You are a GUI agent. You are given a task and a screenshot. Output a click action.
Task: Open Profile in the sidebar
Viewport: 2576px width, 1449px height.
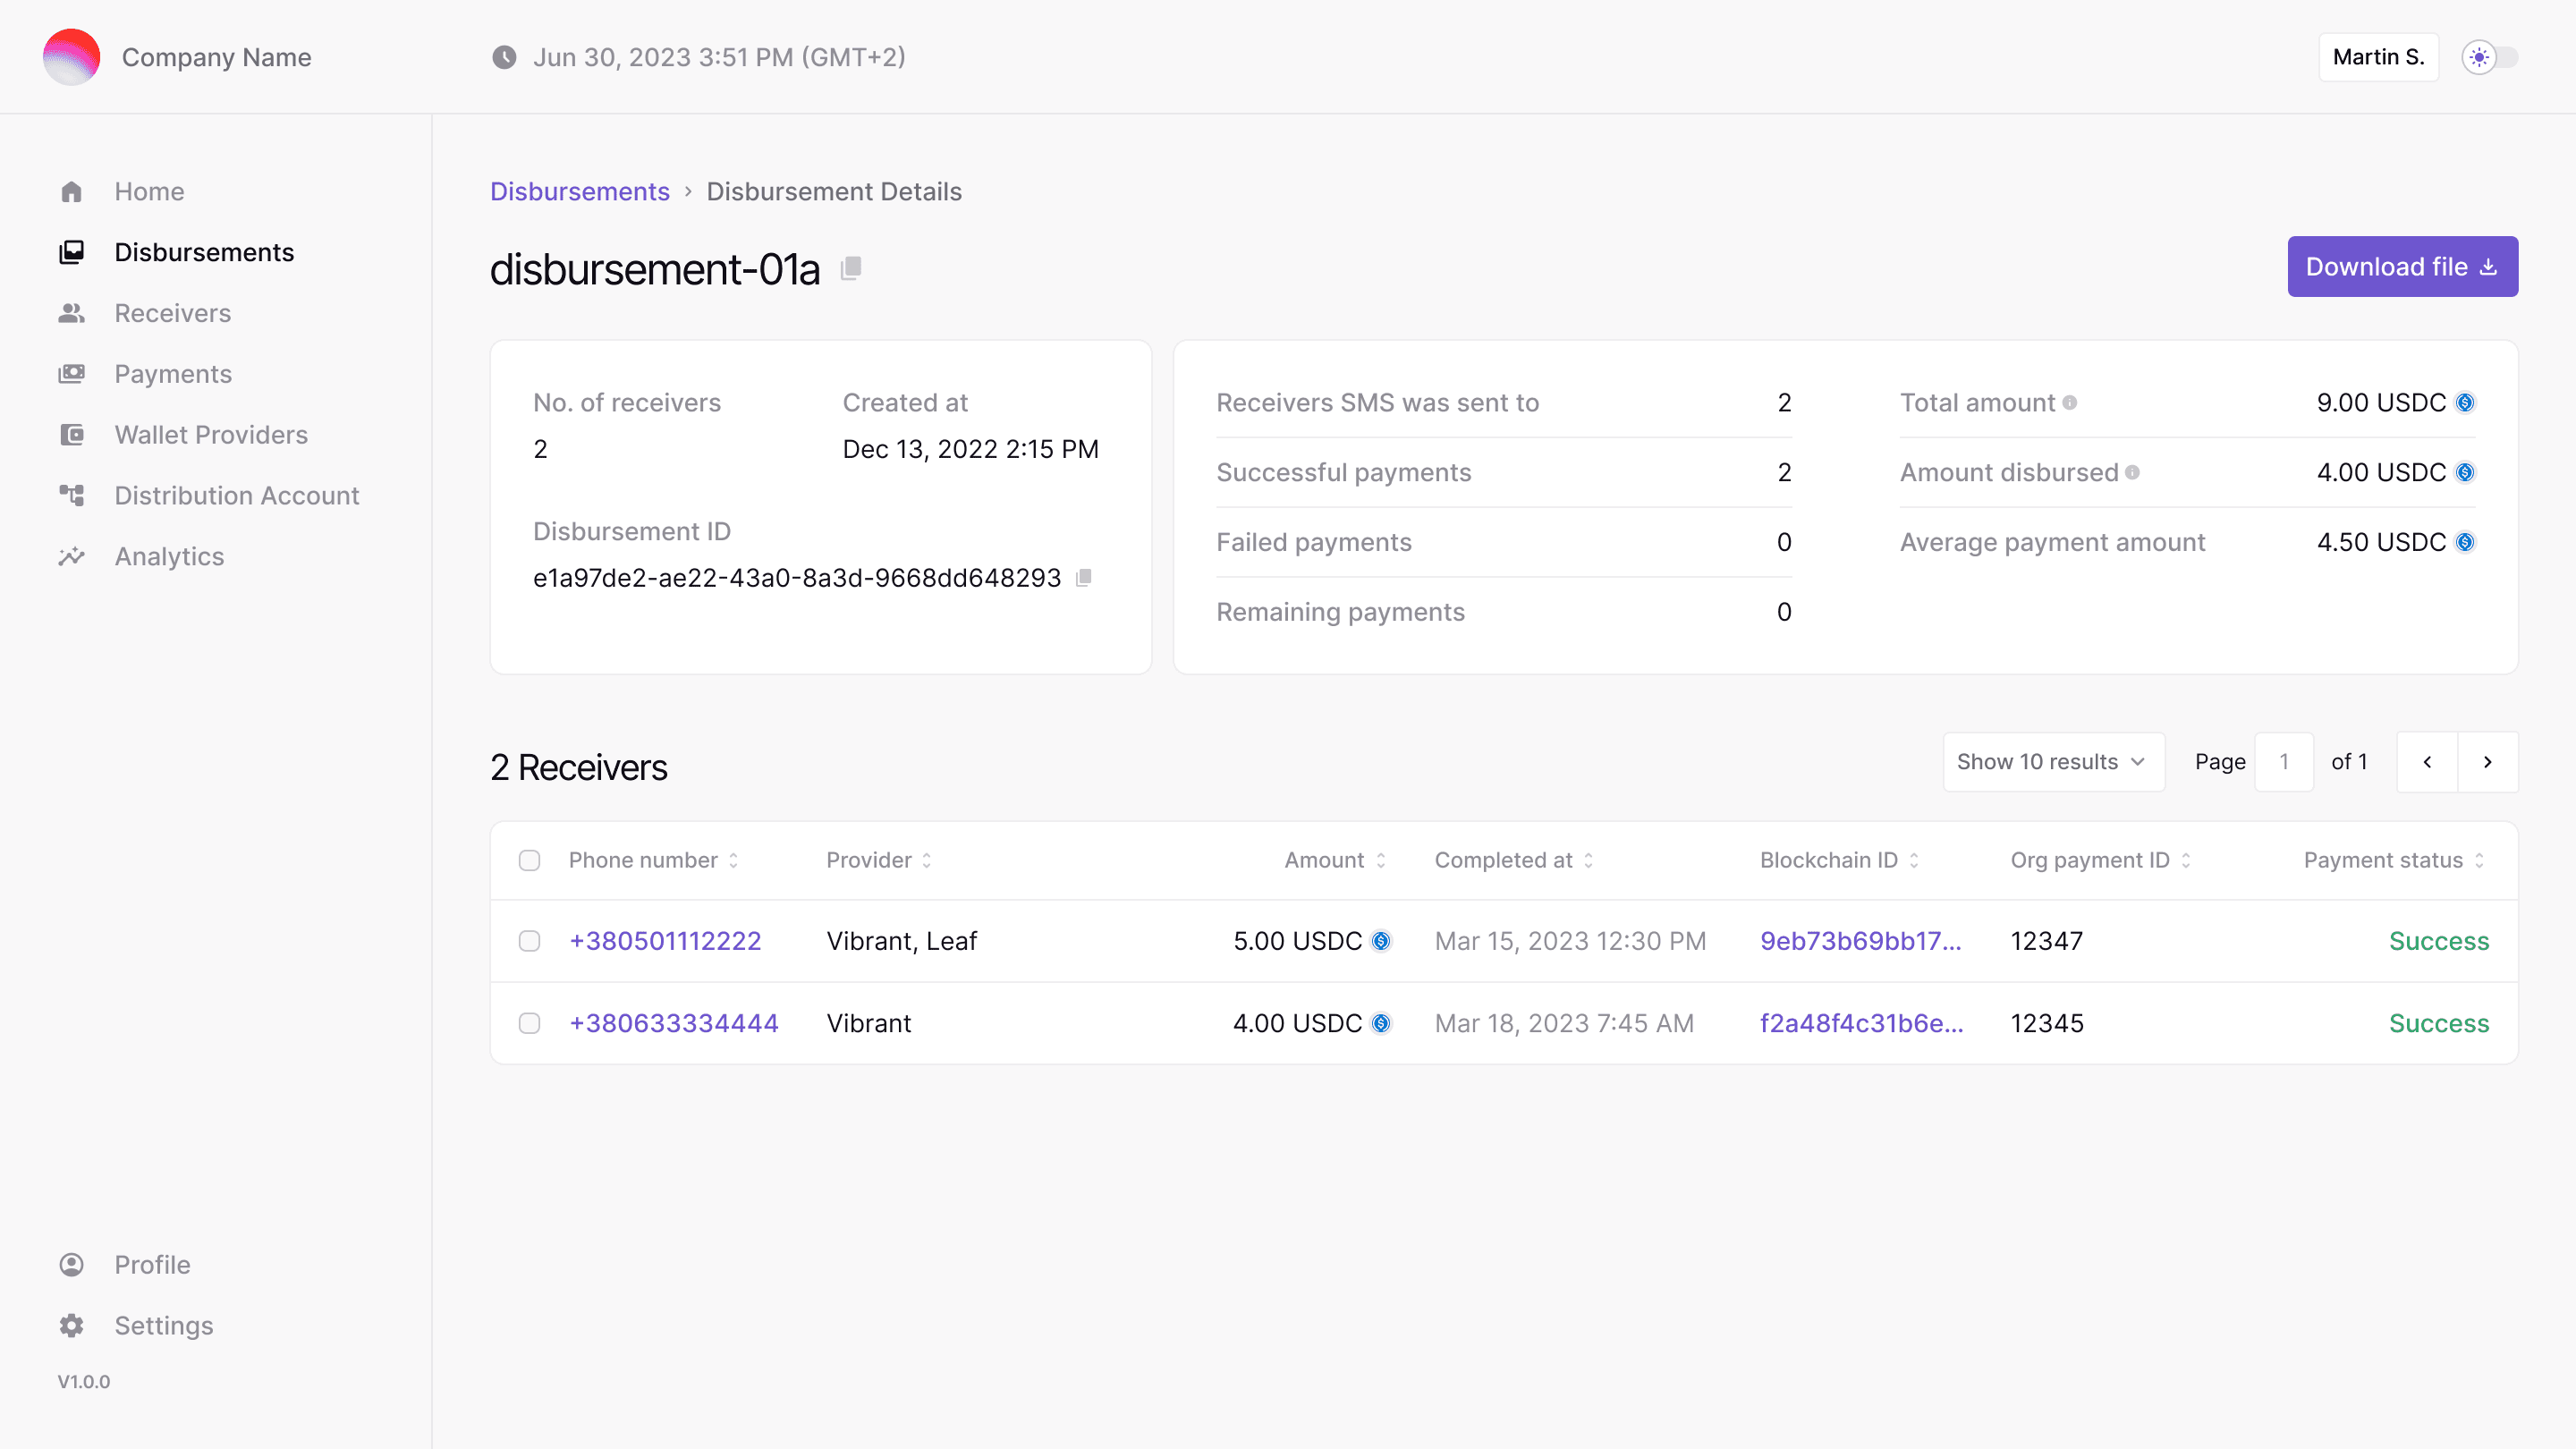coord(152,1265)
